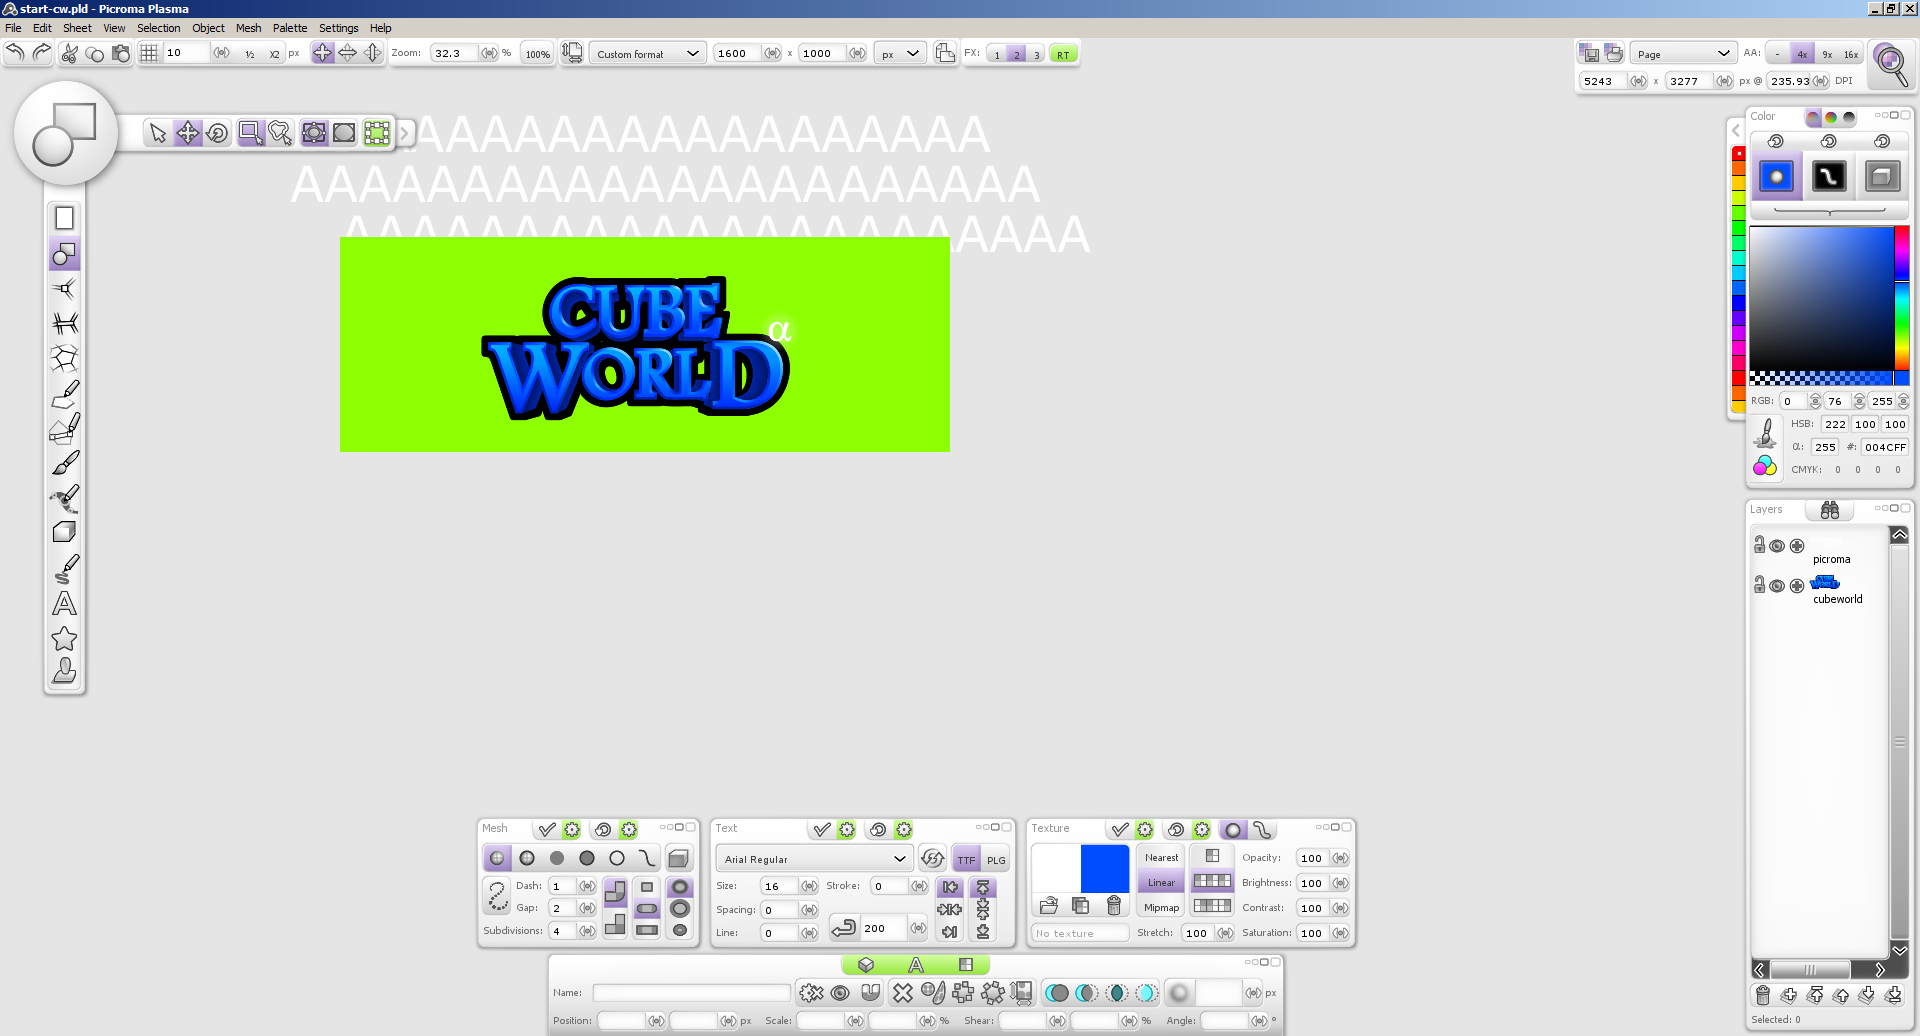The height and width of the screenshot is (1036, 1920).
Task: Click the Undo arrow icon
Action: [x=15, y=53]
